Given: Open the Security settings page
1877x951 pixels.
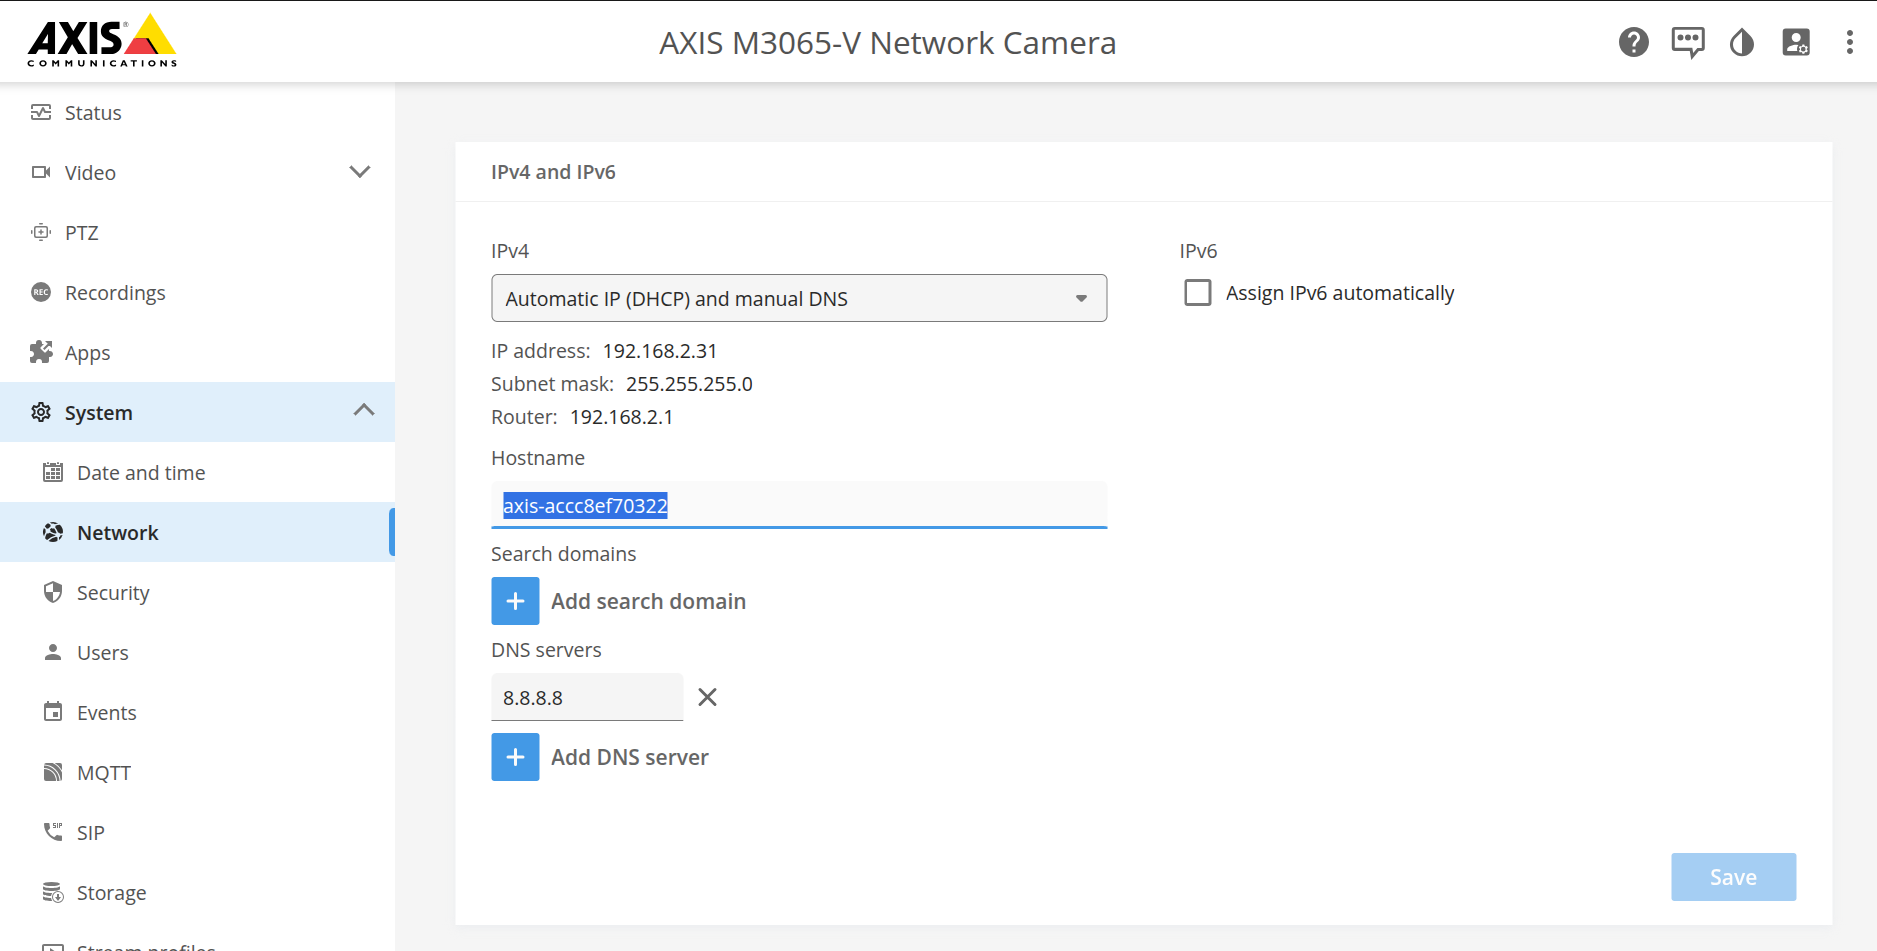Looking at the screenshot, I should click(x=113, y=593).
